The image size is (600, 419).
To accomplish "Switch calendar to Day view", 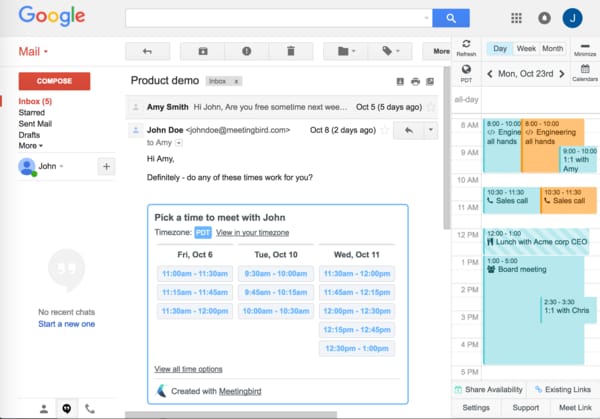I will 500,49.
